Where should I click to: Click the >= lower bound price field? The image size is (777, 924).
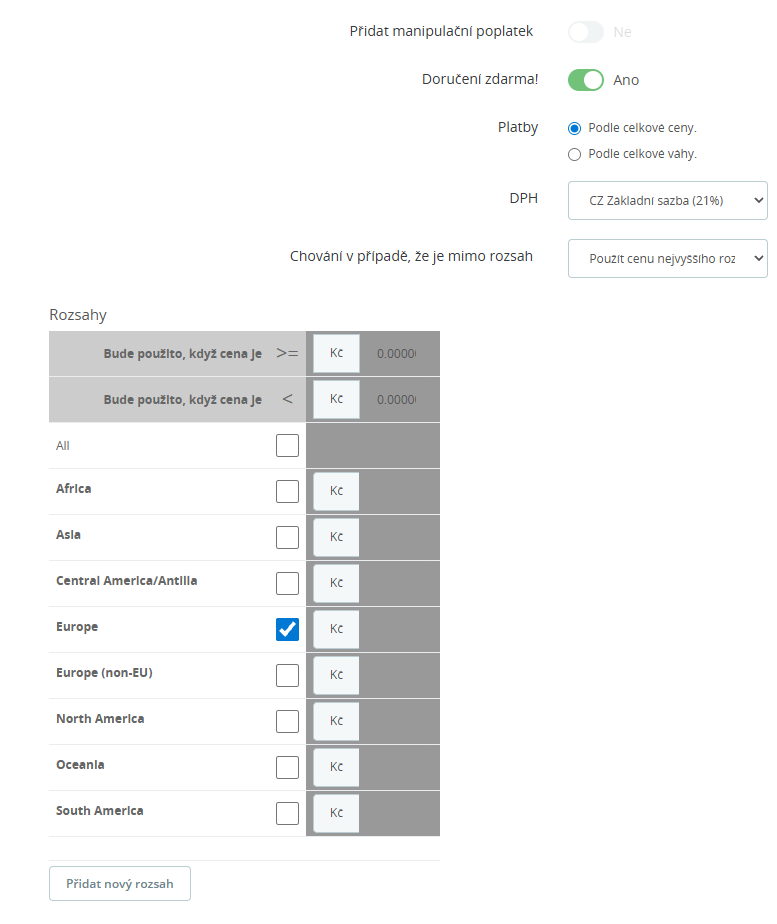pos(399,354)
